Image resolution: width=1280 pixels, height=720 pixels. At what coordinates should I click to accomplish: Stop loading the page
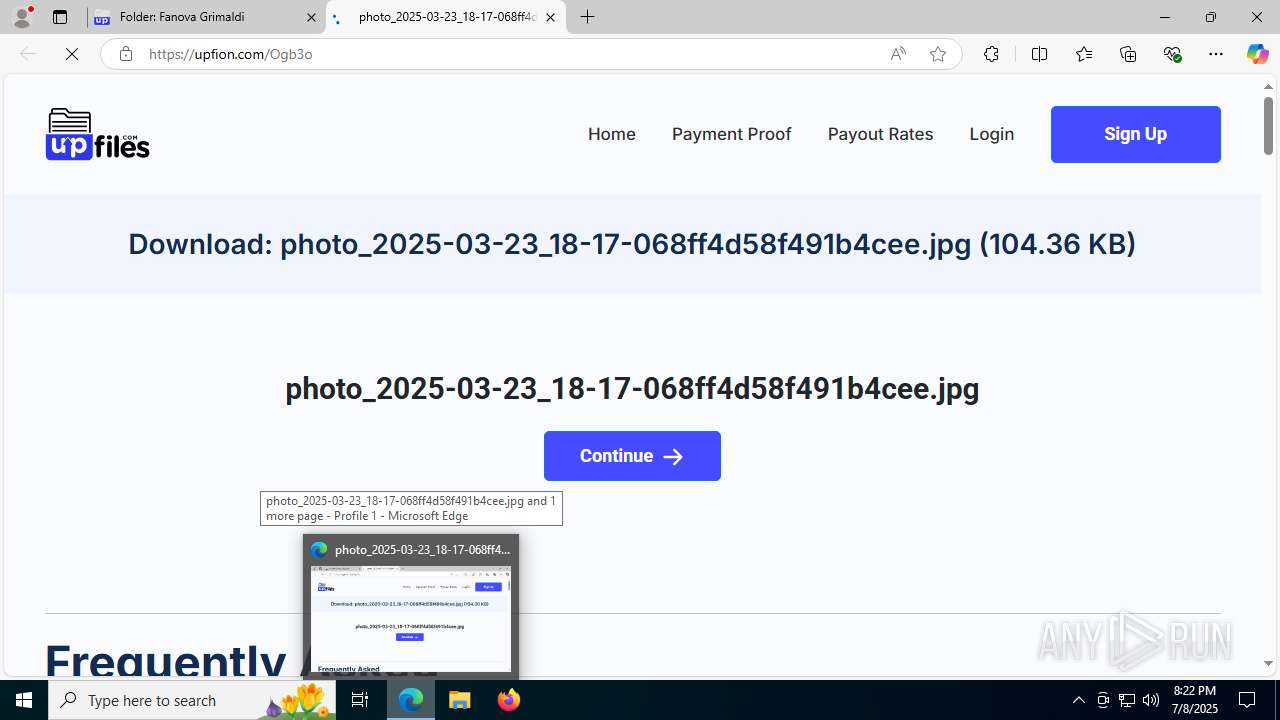[x=72, y=54]
